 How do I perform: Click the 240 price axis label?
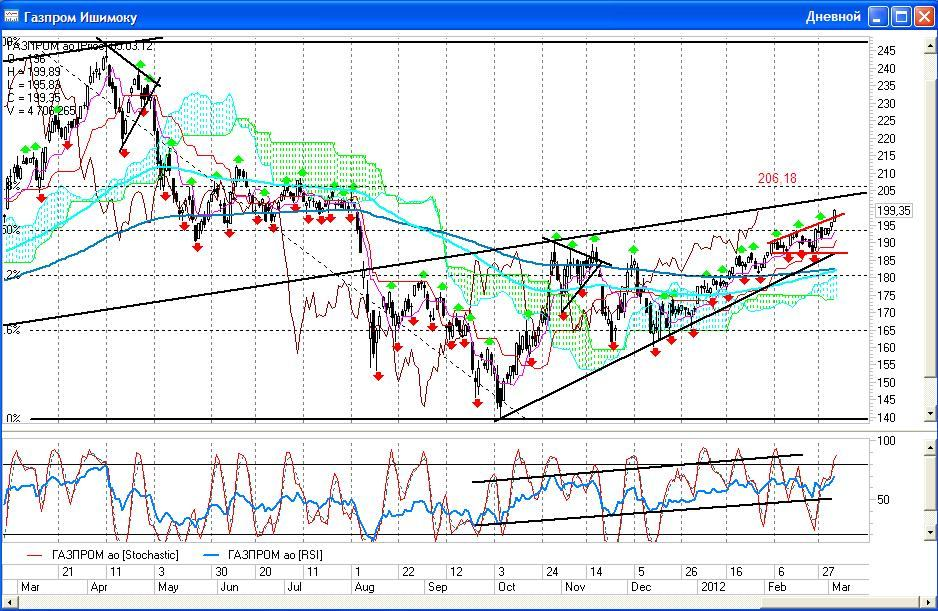click(887, 69)
